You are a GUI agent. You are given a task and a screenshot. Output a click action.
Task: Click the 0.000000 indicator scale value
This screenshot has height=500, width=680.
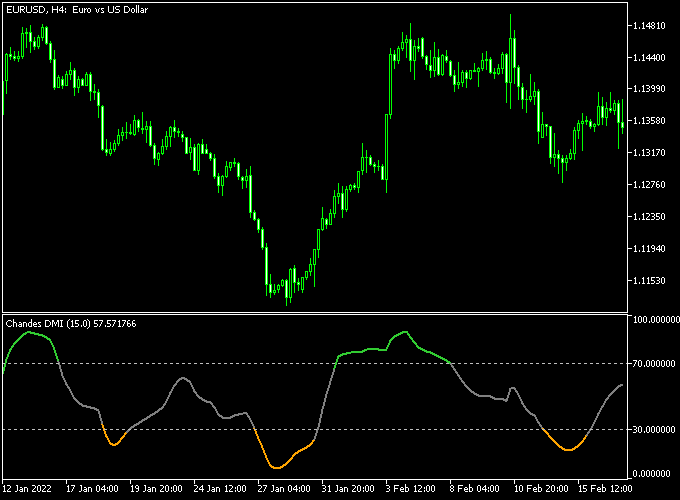click(656, 473)
